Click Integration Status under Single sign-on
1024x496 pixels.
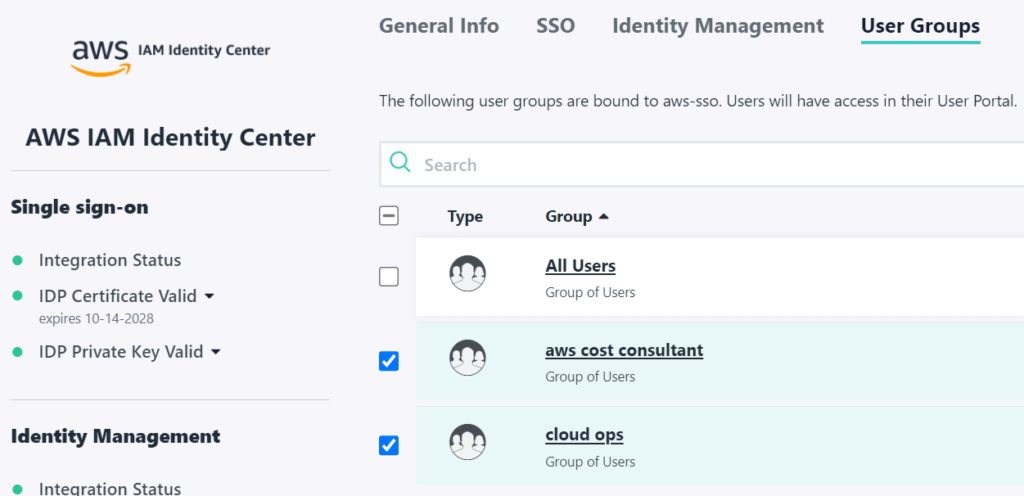(110, 260)
